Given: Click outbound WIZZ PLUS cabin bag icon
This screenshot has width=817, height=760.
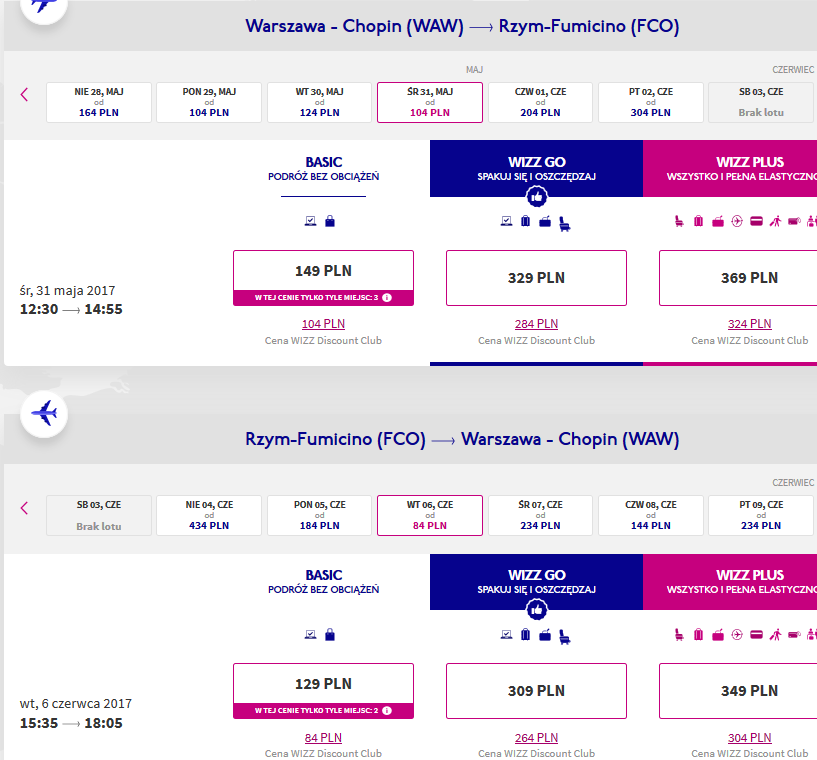Looking at the screenshot, I should point(717,222).
